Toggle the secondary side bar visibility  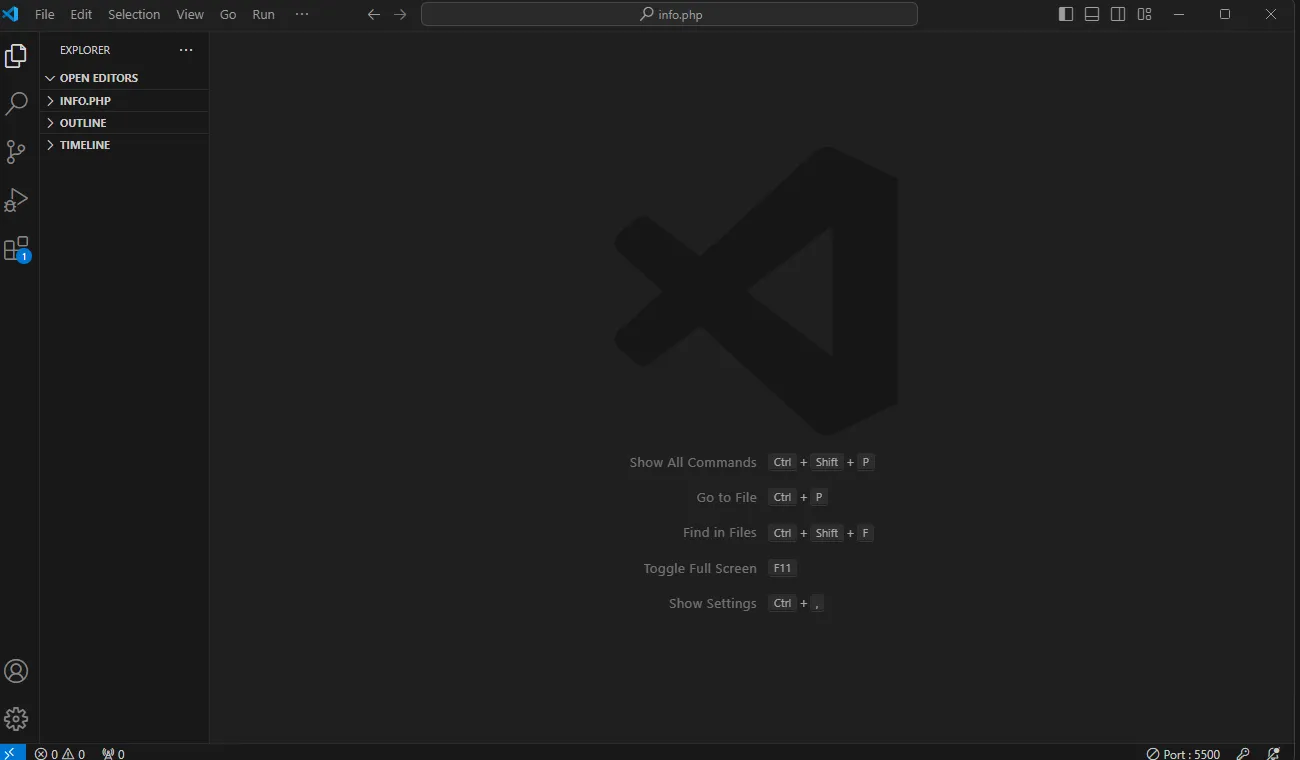pos(1118,14)
